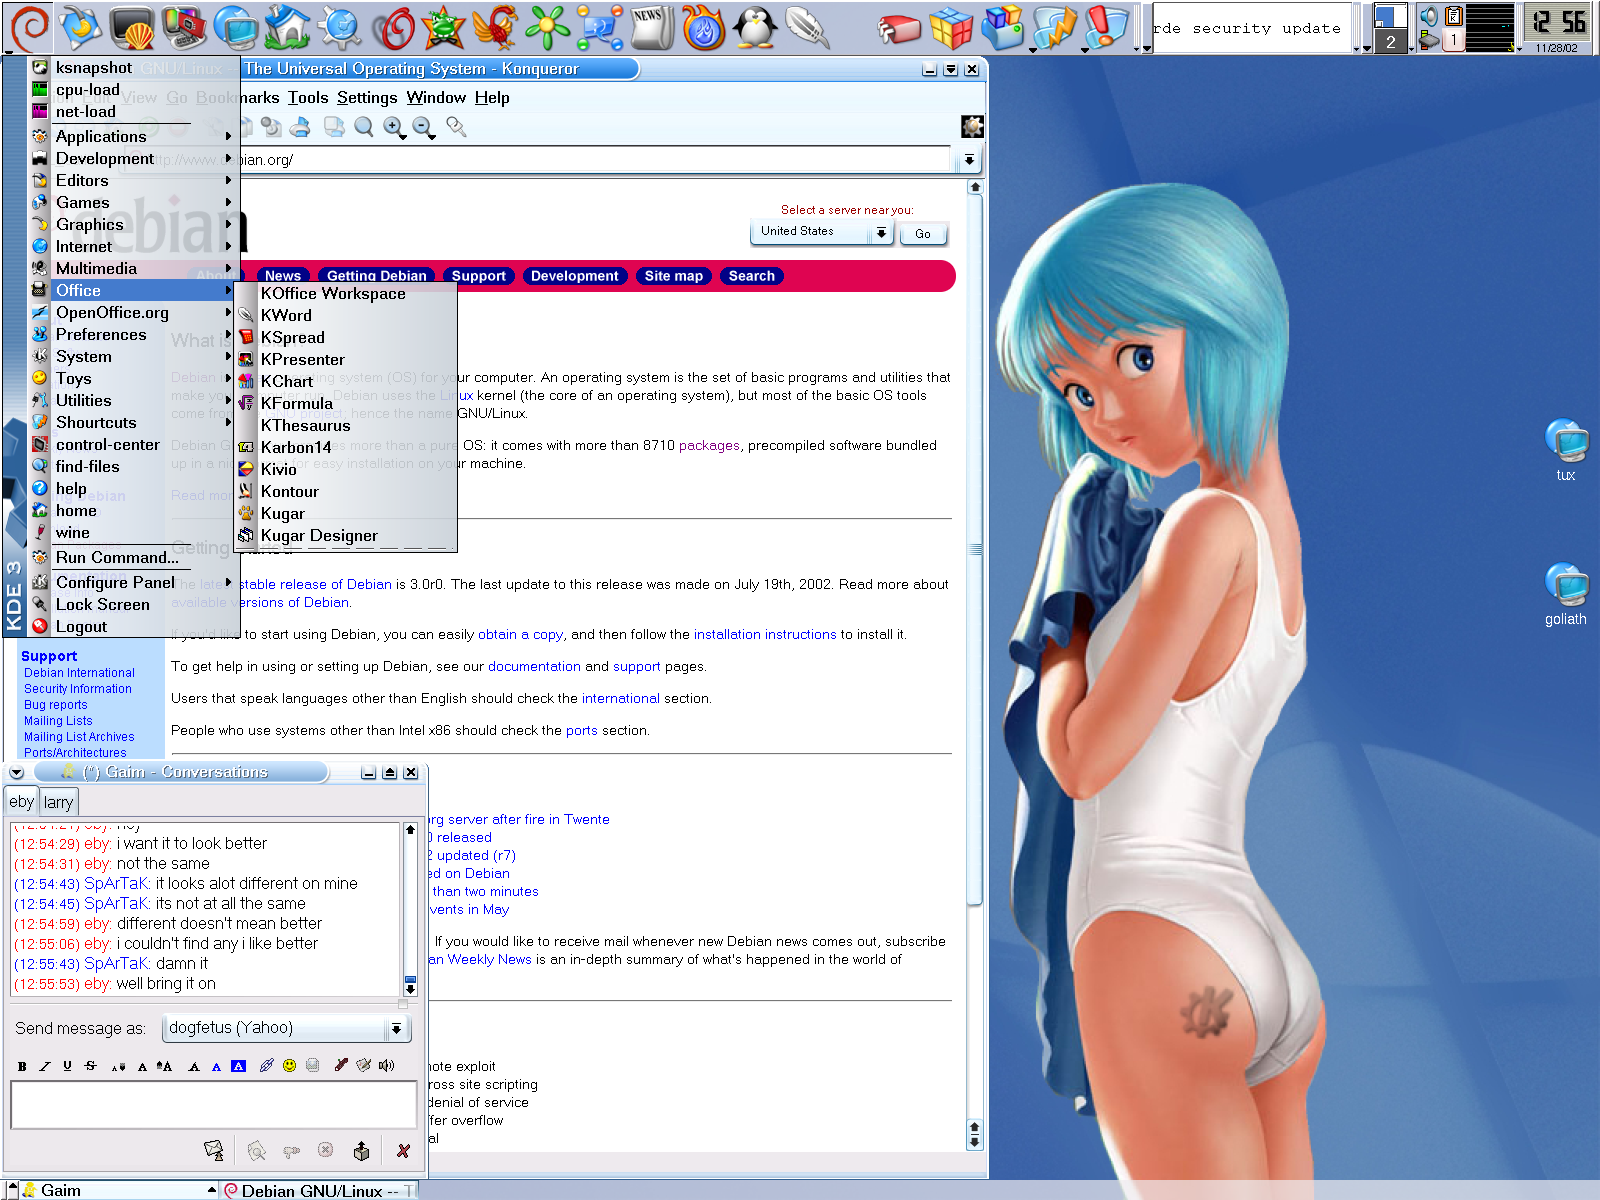This screenshot has height=1200, width=1600.
Task: Follow the Security Information sidebar link
Action: (78, 689)
